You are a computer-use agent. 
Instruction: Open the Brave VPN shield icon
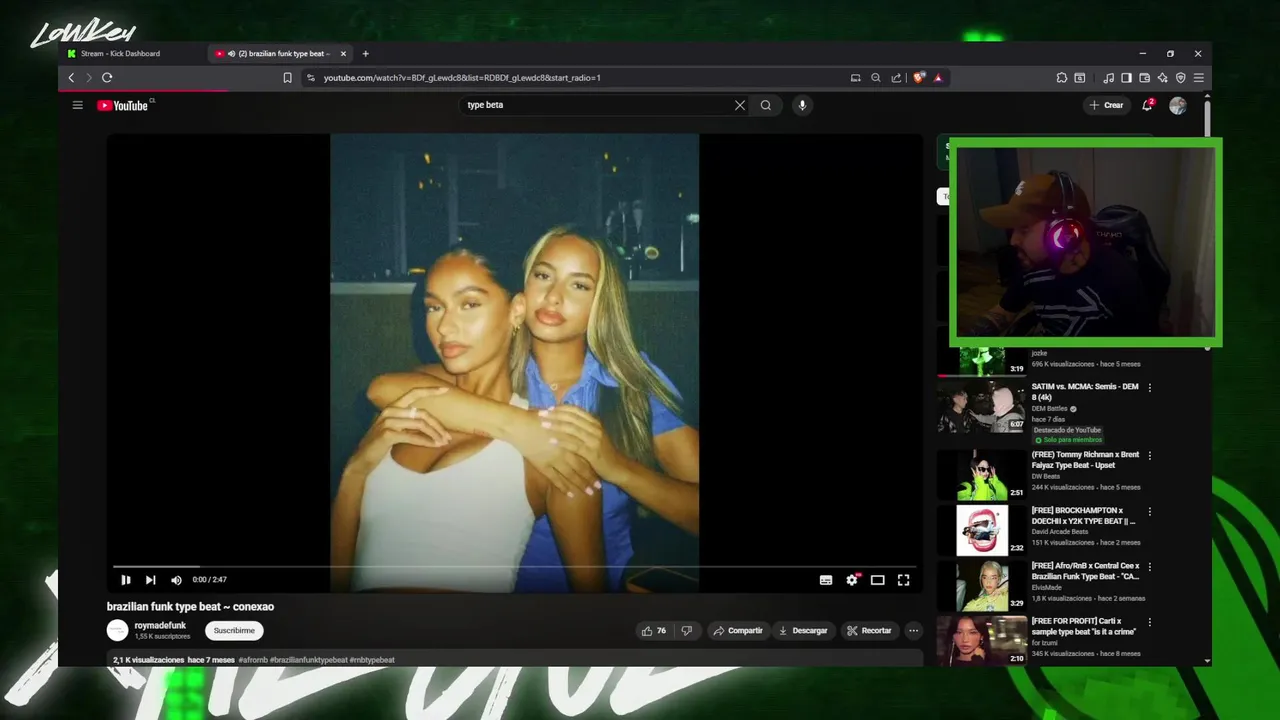coord(1180,78)
